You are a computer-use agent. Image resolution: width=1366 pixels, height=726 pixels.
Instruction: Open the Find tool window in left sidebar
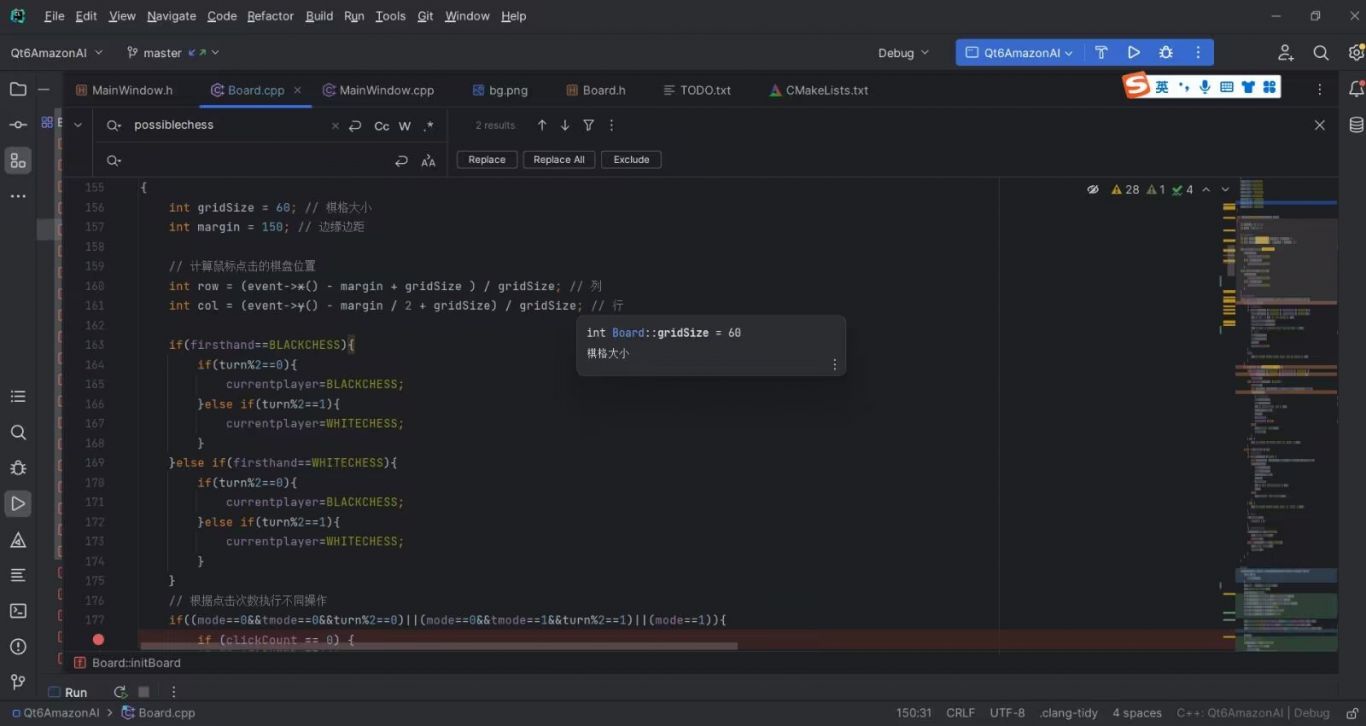(18, 433)
